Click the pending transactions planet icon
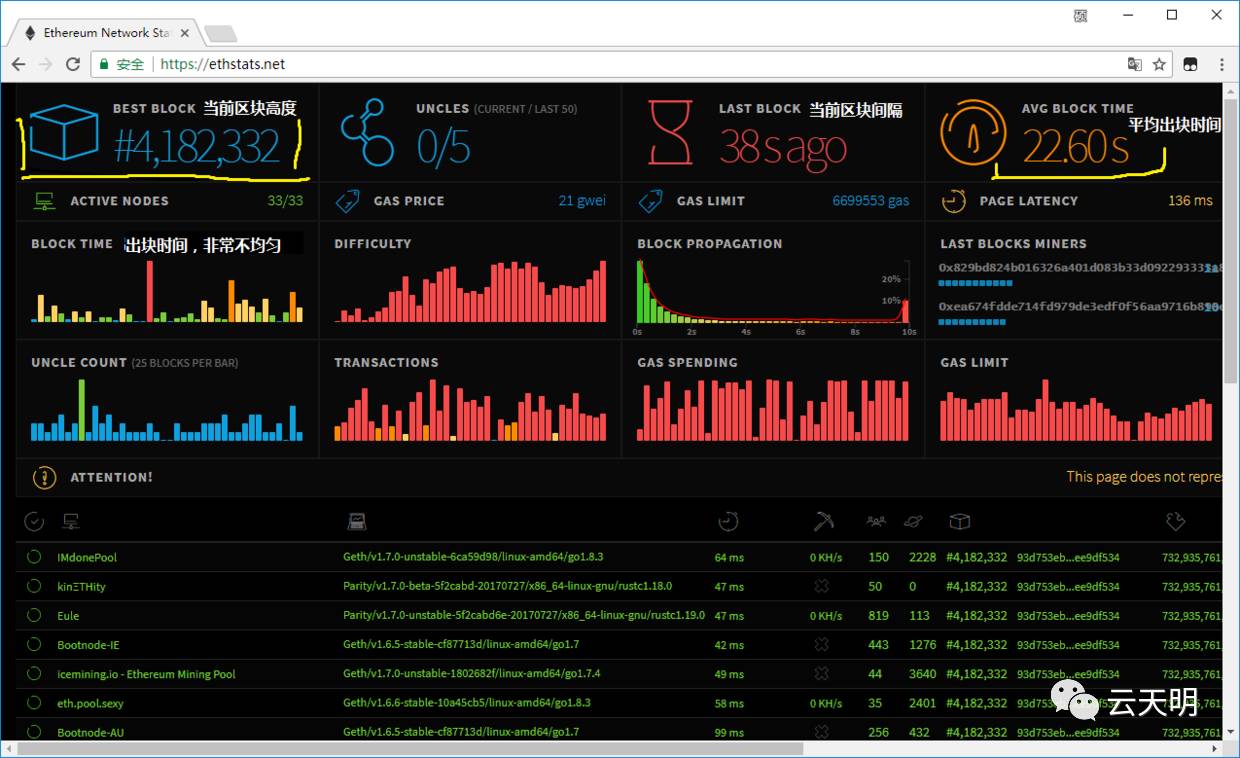 pos(913,521)
